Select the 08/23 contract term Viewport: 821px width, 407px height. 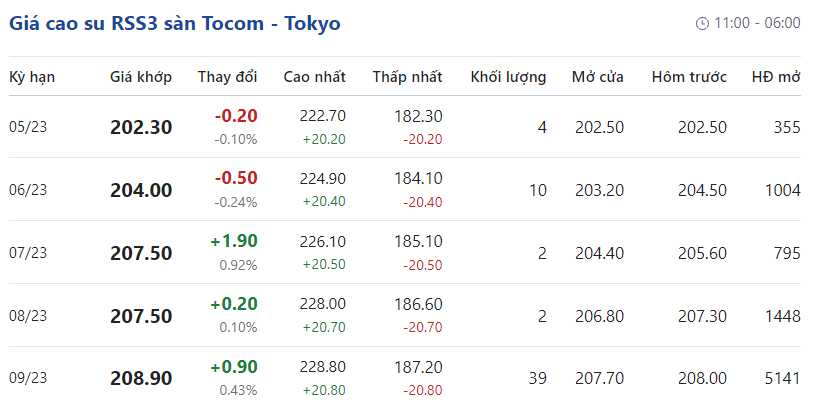point(28,316)
